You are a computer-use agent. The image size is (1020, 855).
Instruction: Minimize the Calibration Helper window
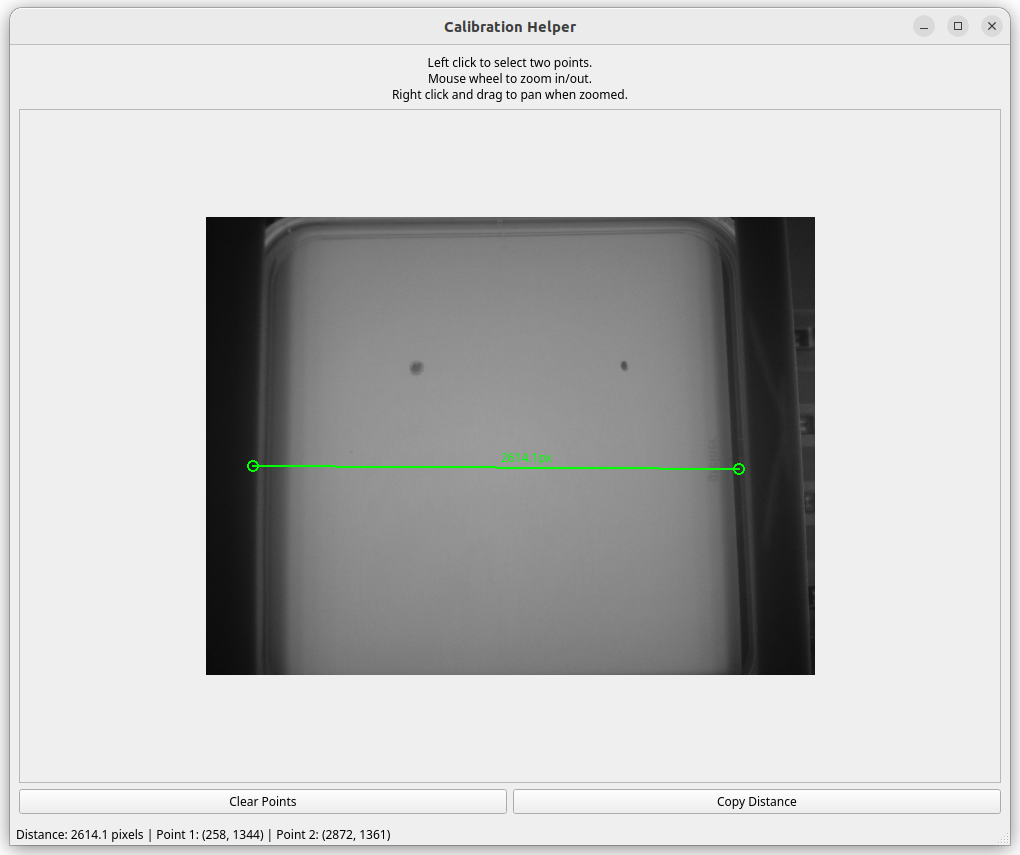coord(923,26)
